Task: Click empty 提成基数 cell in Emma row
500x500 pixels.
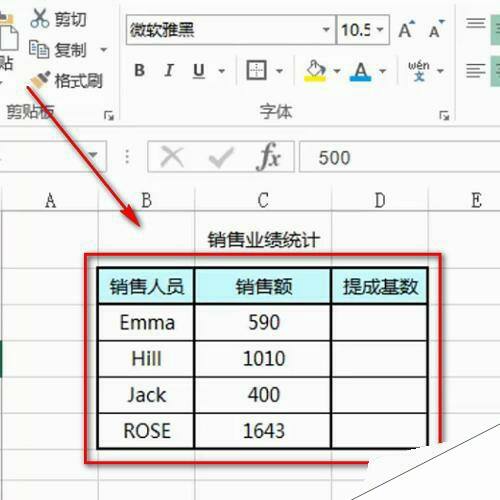Action: point(380,322)
